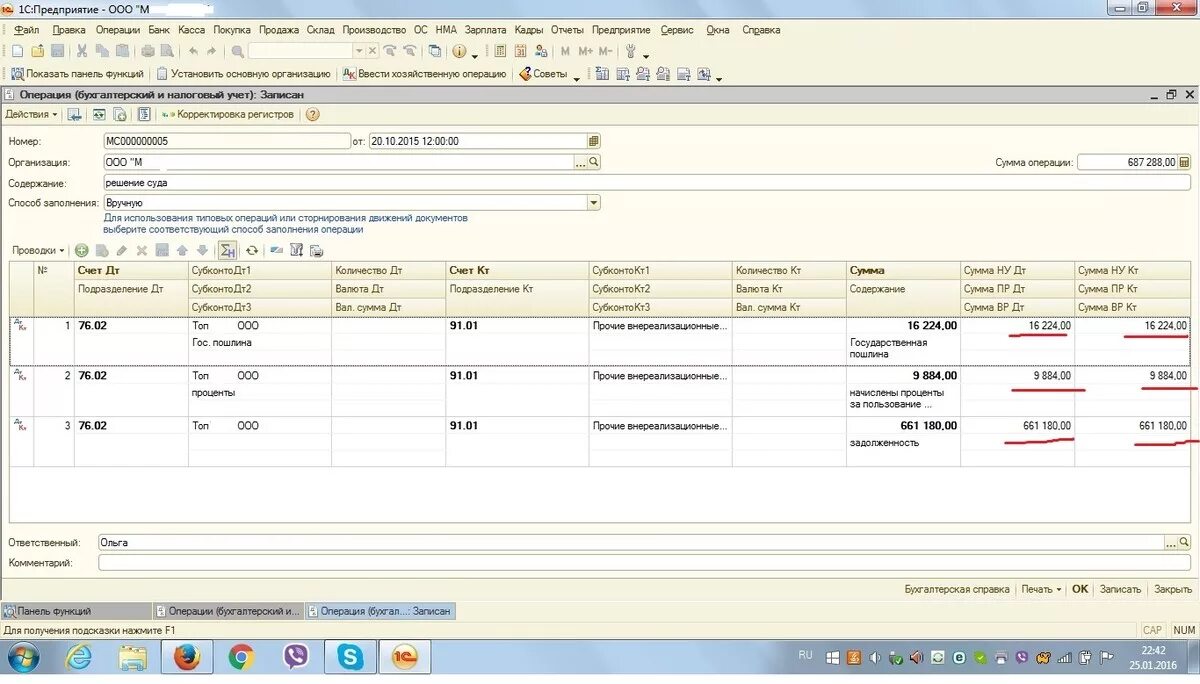Click the Windows Start button
Image resolution: width=1200 pixels, height=684 pixels.
23,657
